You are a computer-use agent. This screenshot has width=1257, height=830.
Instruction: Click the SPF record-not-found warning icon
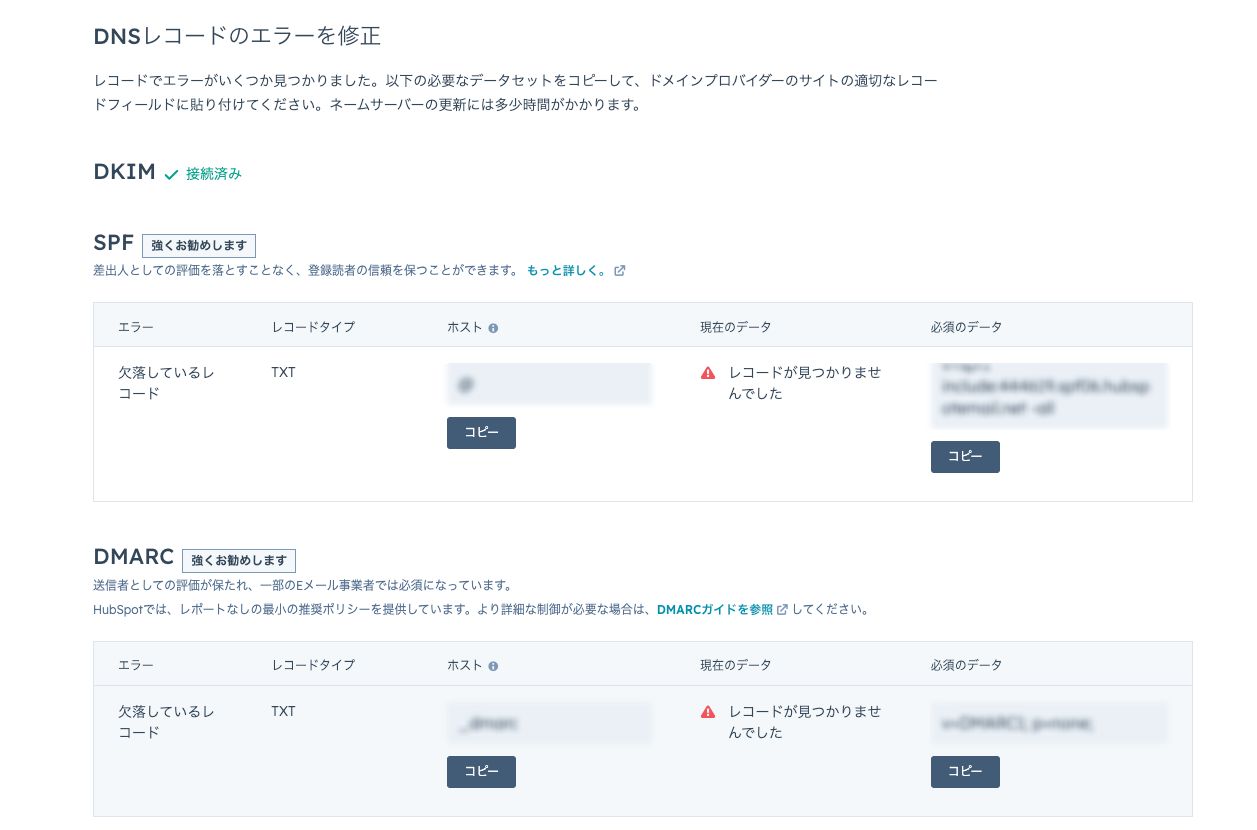pyautogui.click(x=708, y=373)
